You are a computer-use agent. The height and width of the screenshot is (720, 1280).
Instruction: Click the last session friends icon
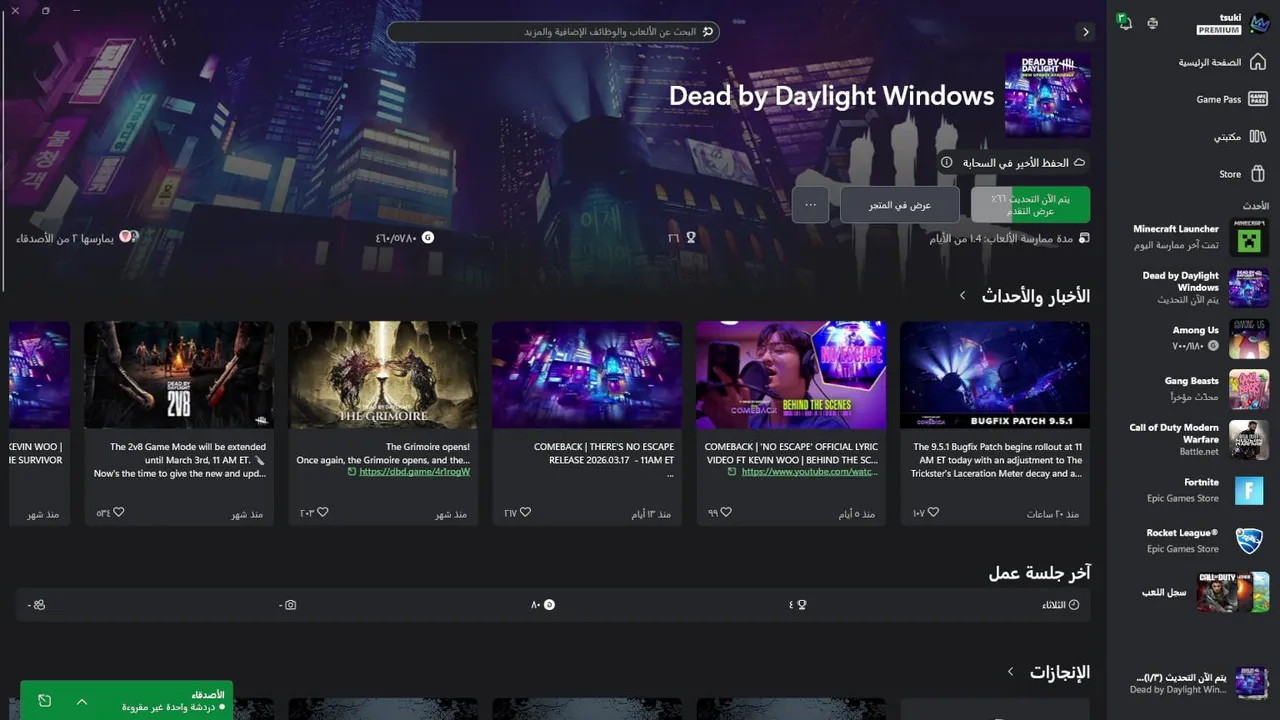coord(39,605)
